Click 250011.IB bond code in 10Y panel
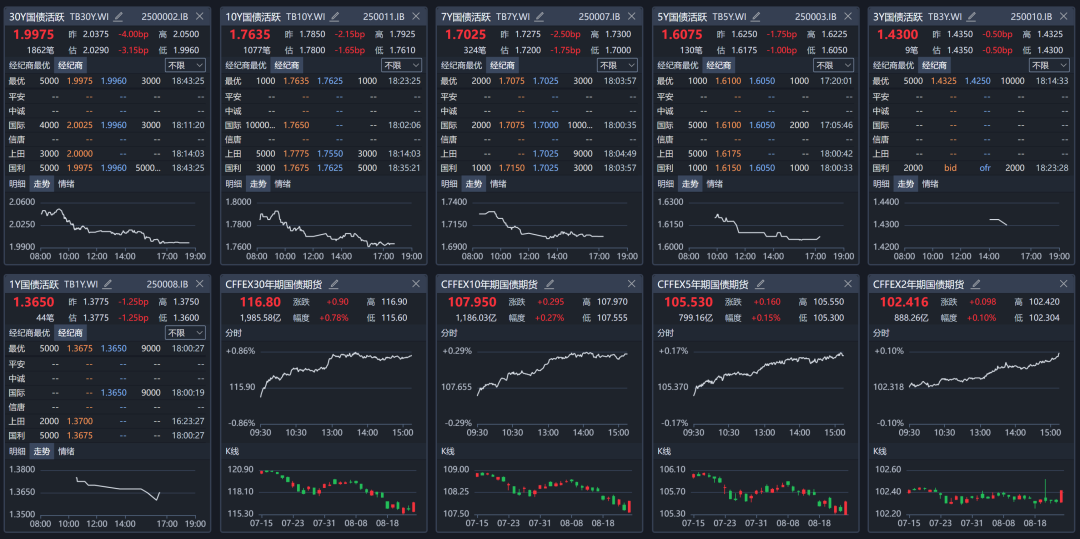Screen dimensions: 1080x539 [383, 16]
